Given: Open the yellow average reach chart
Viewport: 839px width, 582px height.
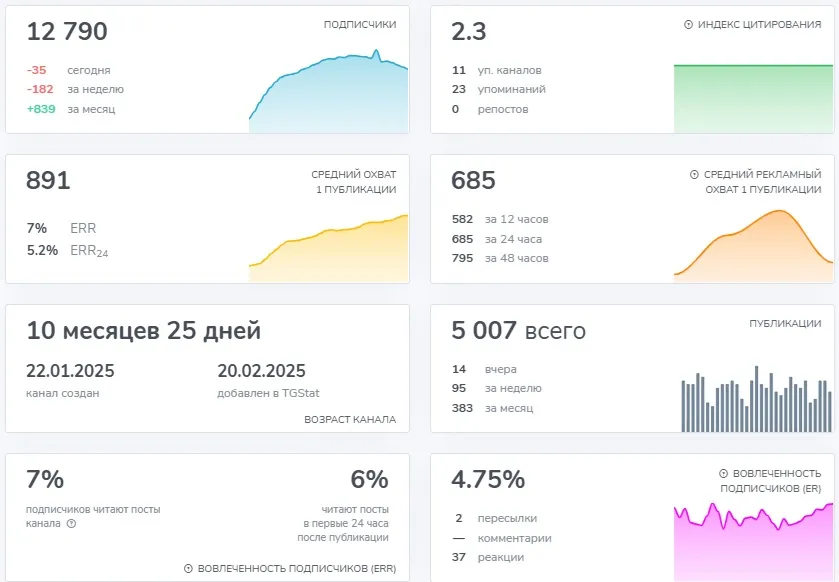Looking at the screenshot, I should [x=328, y=248].
